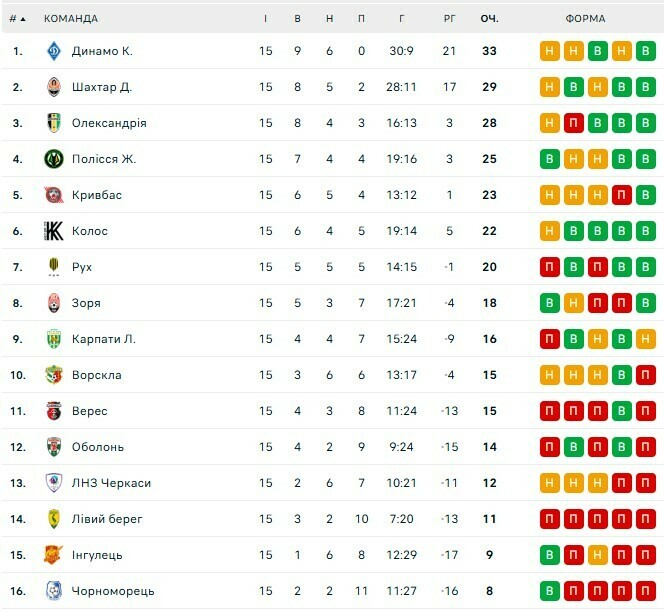Open the ЛНЗ Черкаси team page

click(111, 483)
